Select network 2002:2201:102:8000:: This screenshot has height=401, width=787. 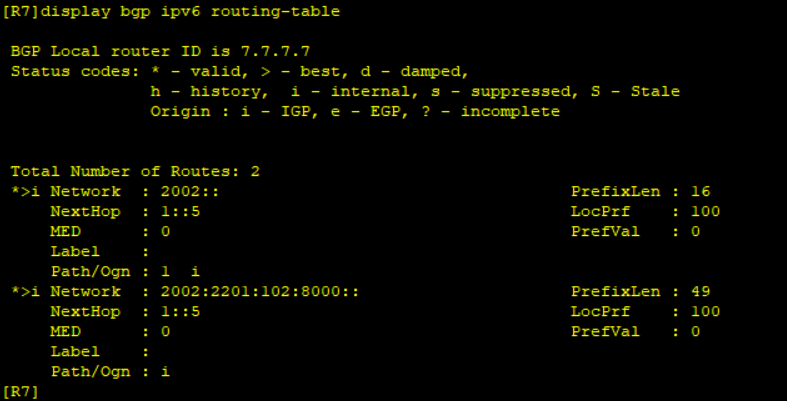coord(260,292)
